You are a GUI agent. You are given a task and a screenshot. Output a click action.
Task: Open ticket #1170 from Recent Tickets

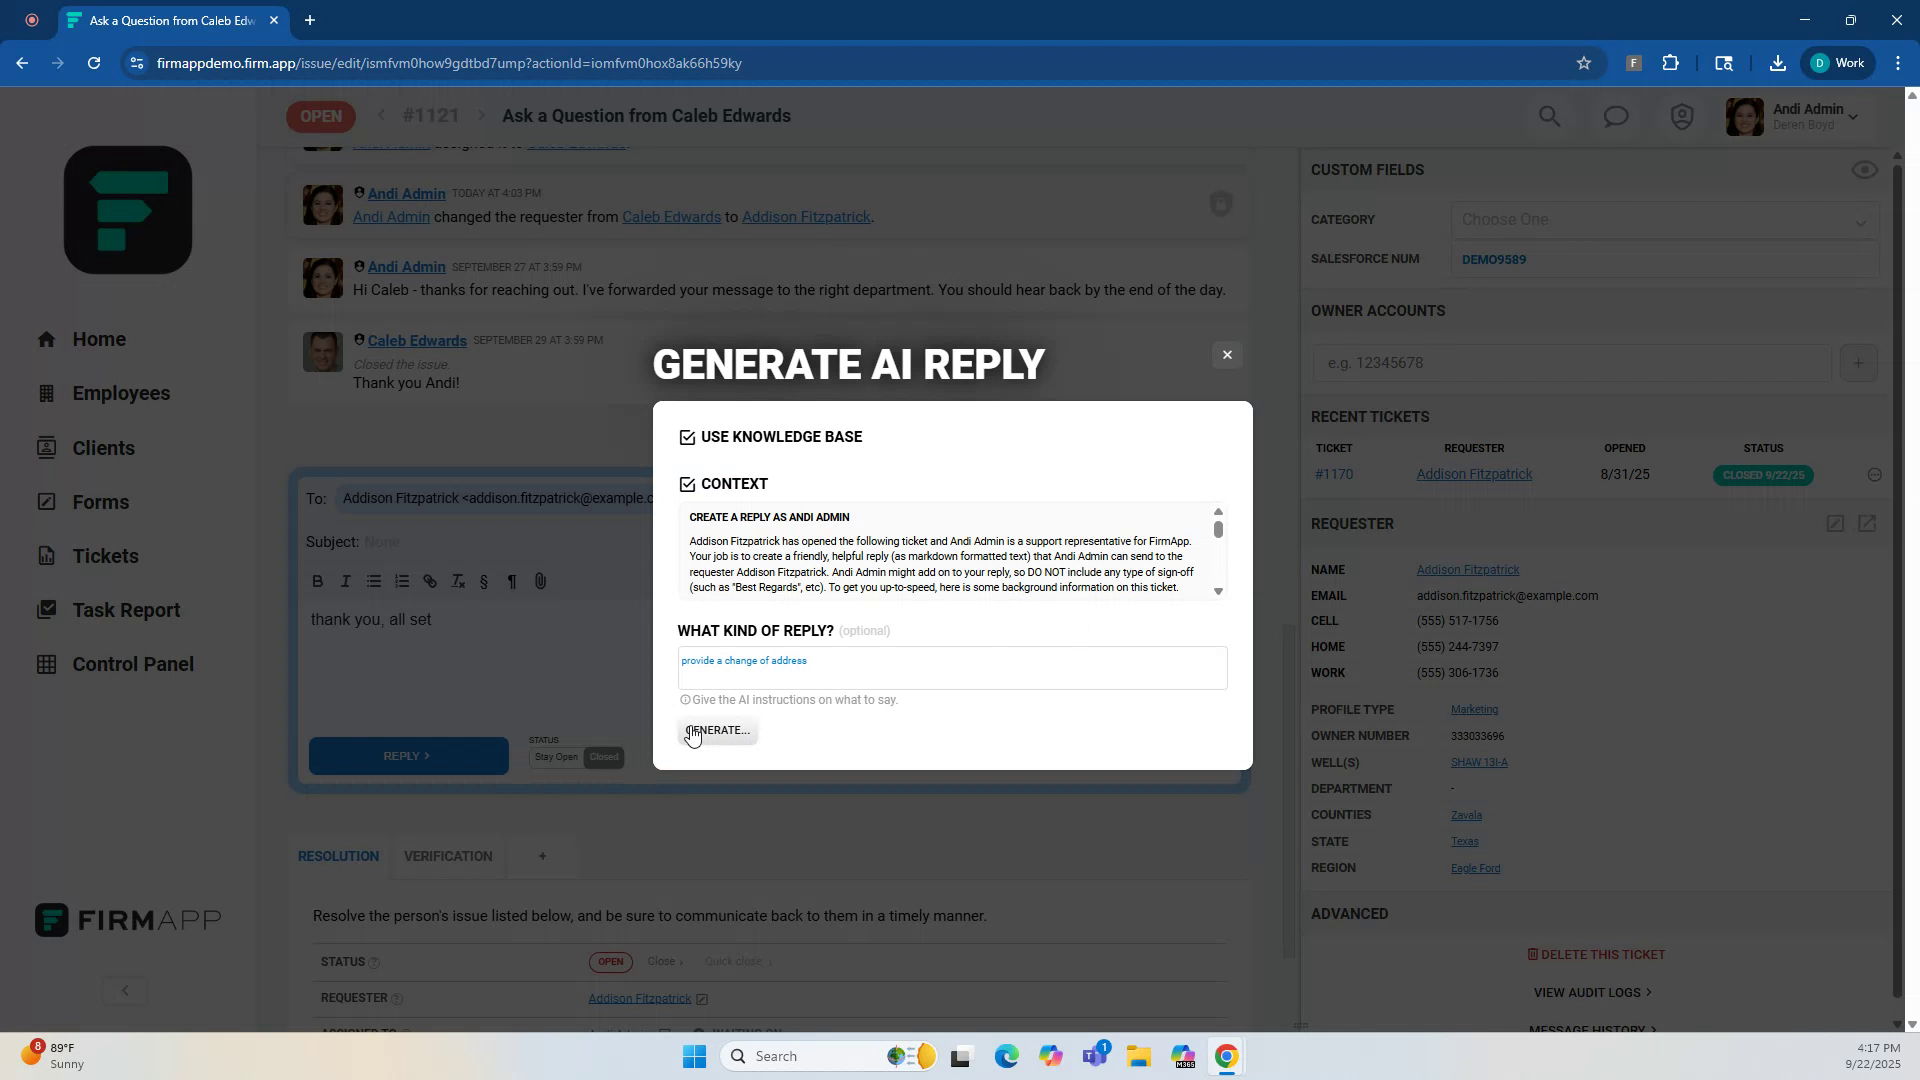tap(1333, 473)
